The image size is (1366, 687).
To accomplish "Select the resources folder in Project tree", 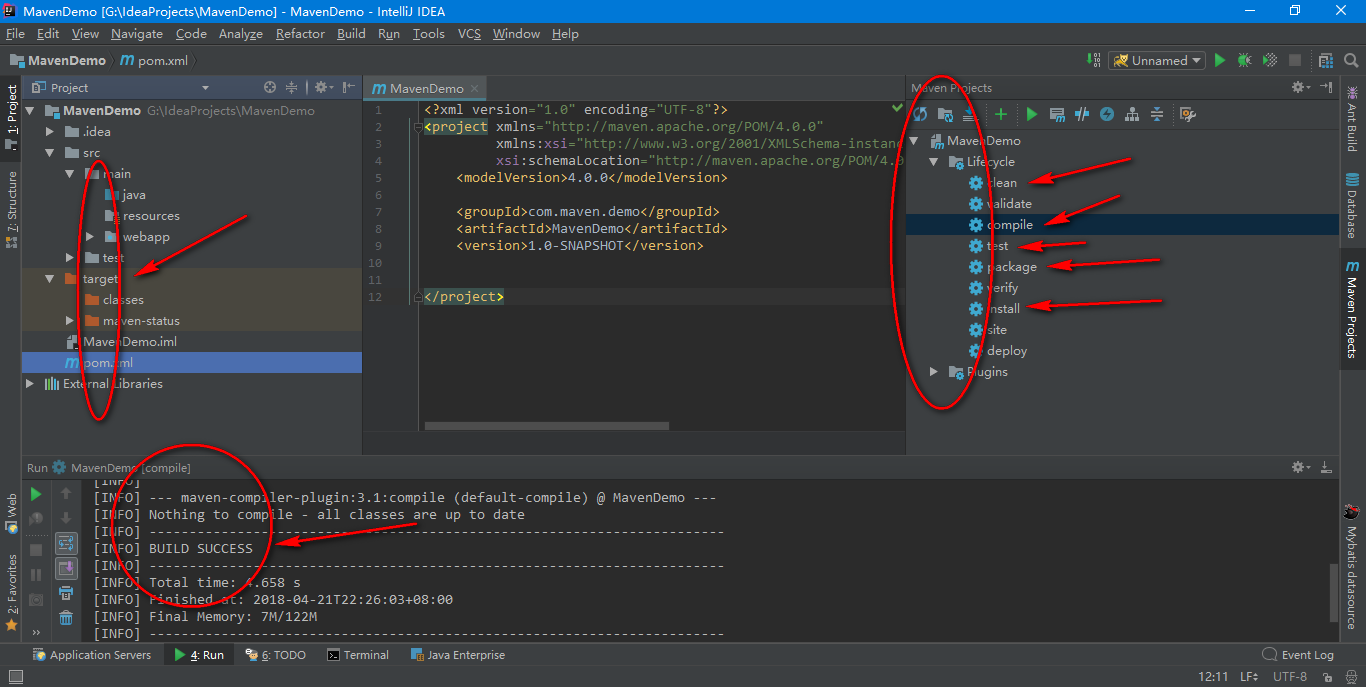I will 151,216.
